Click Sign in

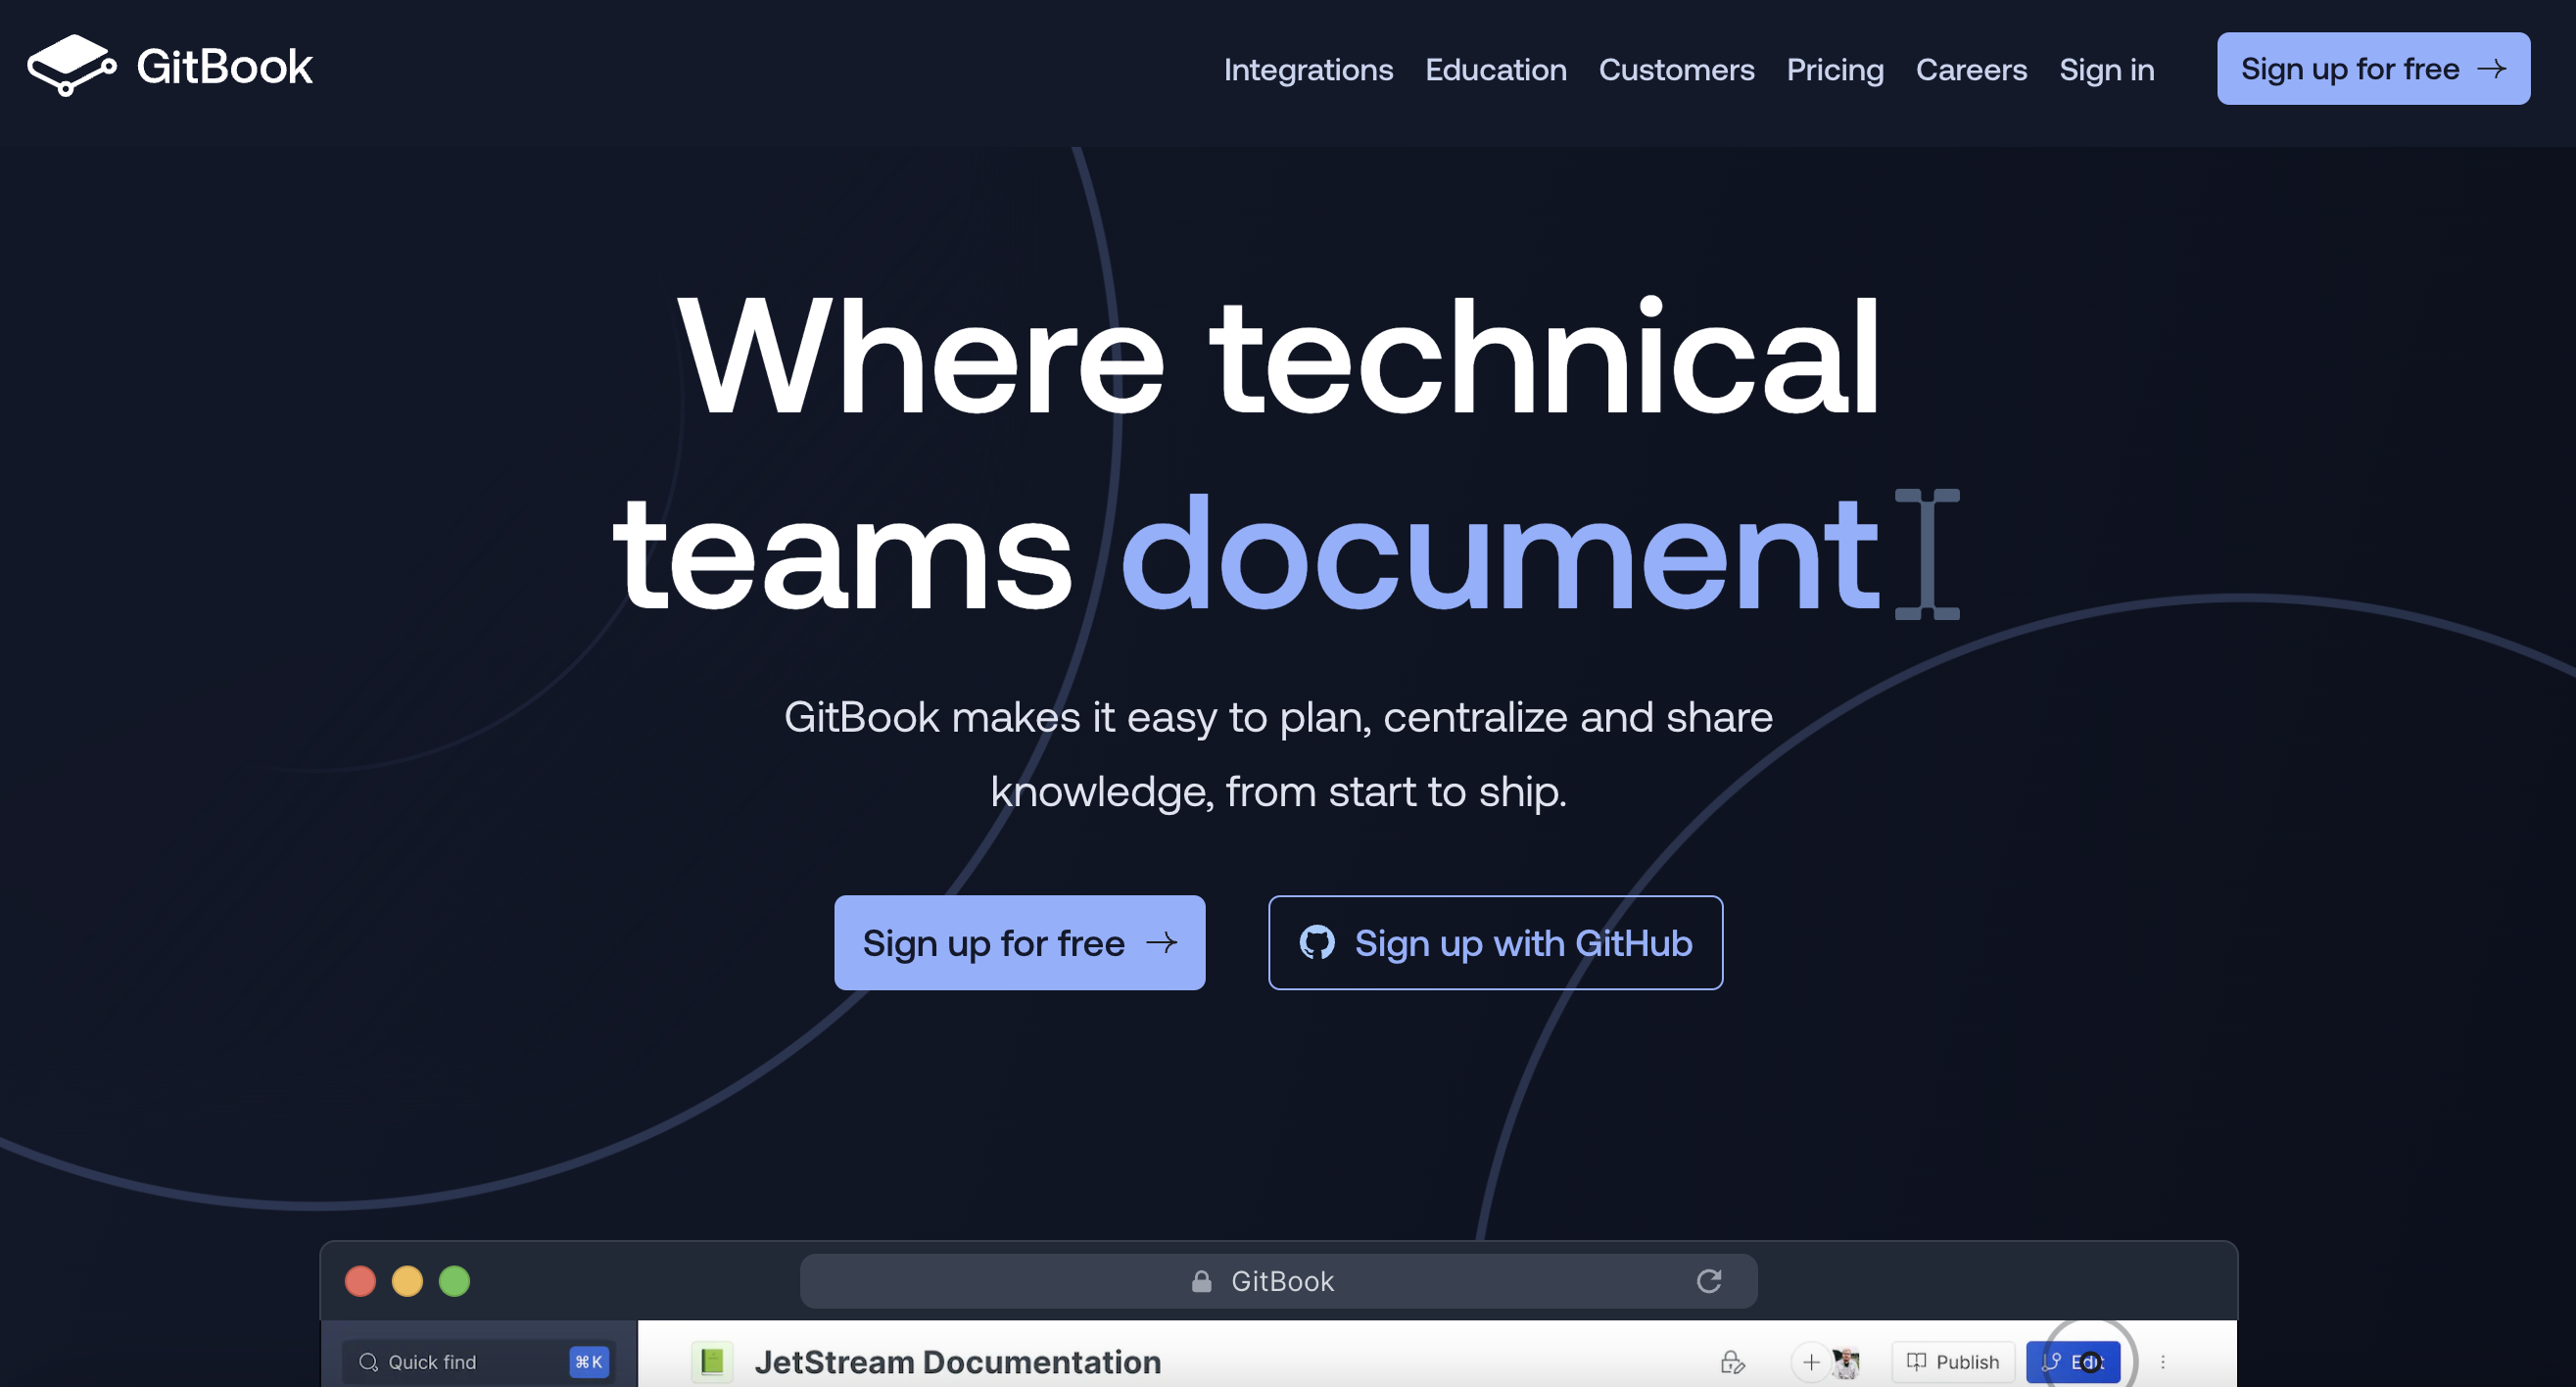2106,70
